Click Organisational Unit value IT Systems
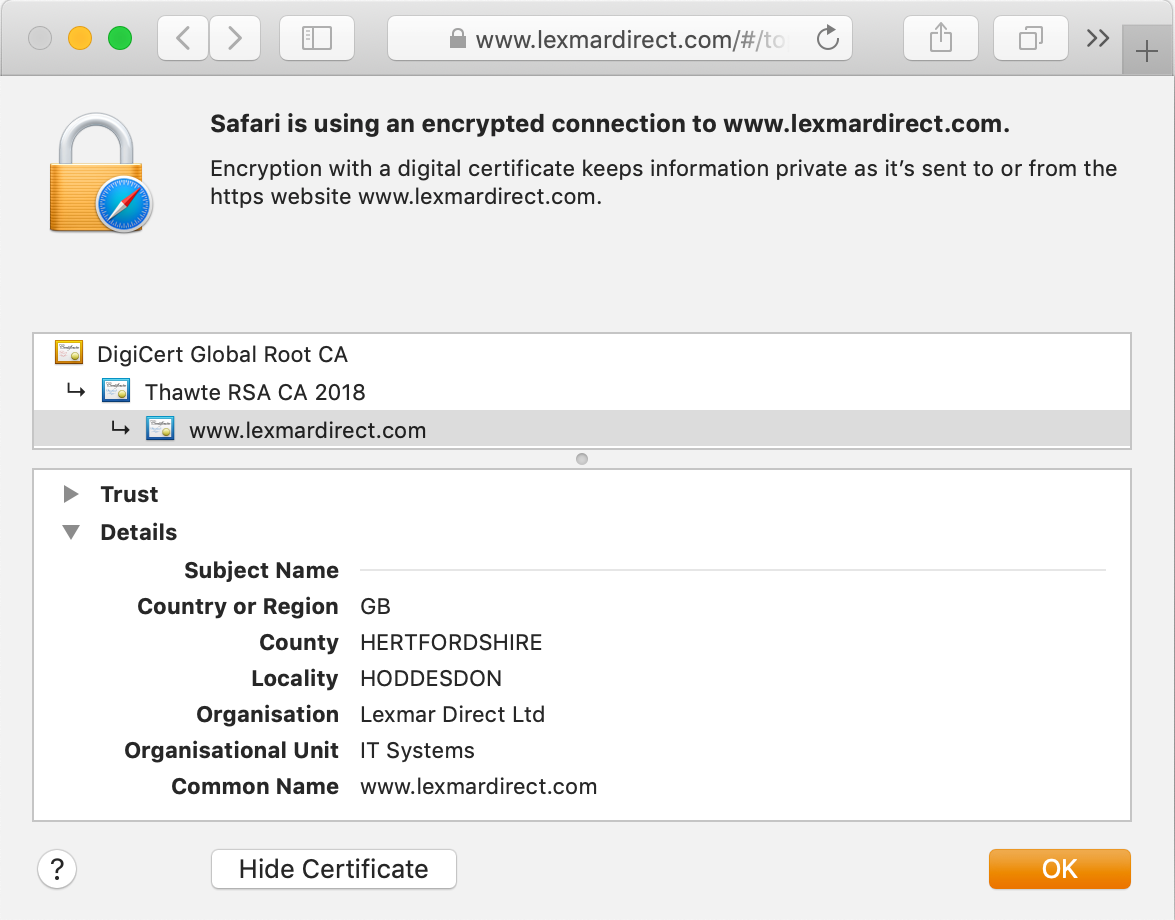The height and width of the screenshot is (920, 1175). pos(417,750)
